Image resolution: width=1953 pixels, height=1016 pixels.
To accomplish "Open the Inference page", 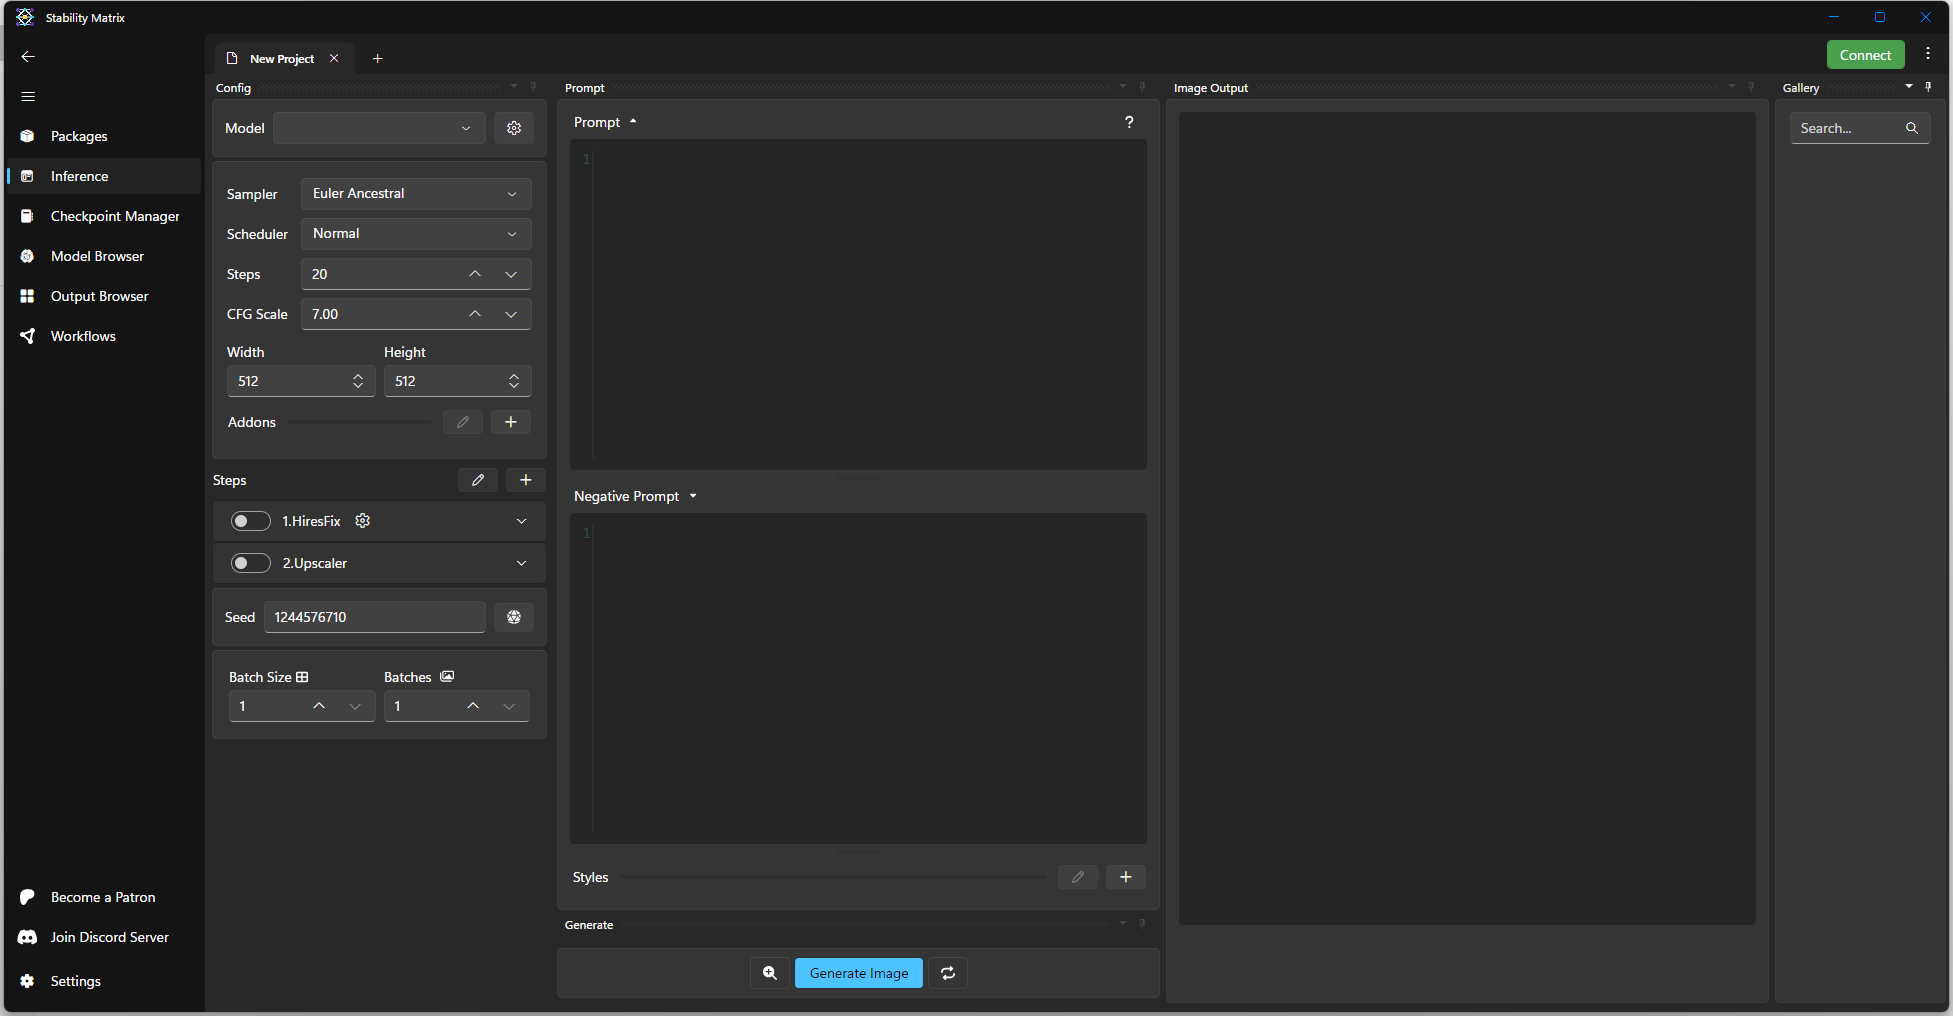I will [x=103, y=176].
